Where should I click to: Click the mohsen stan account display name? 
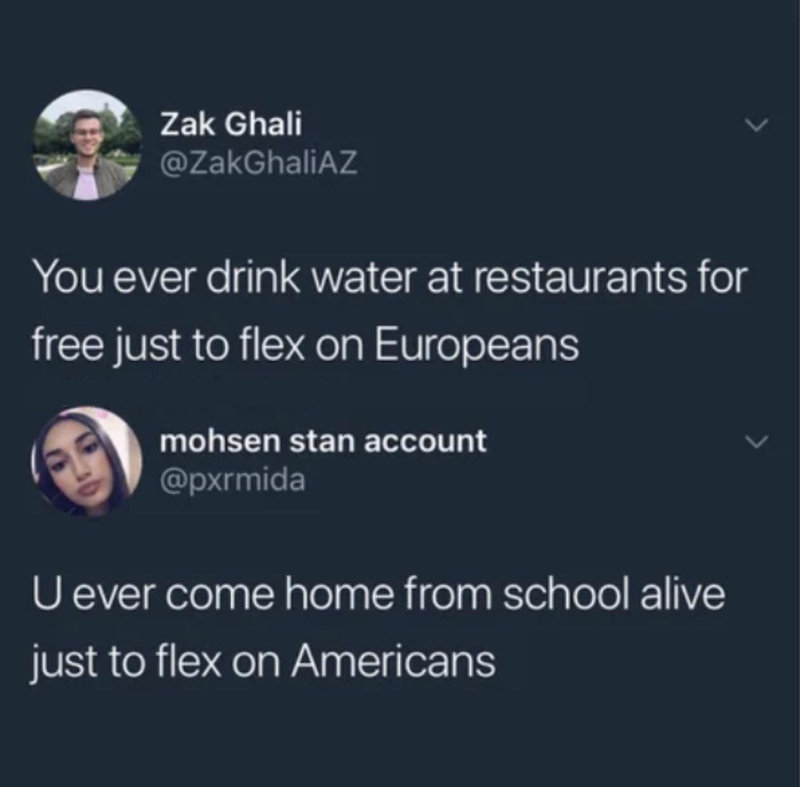click(323, 441)
